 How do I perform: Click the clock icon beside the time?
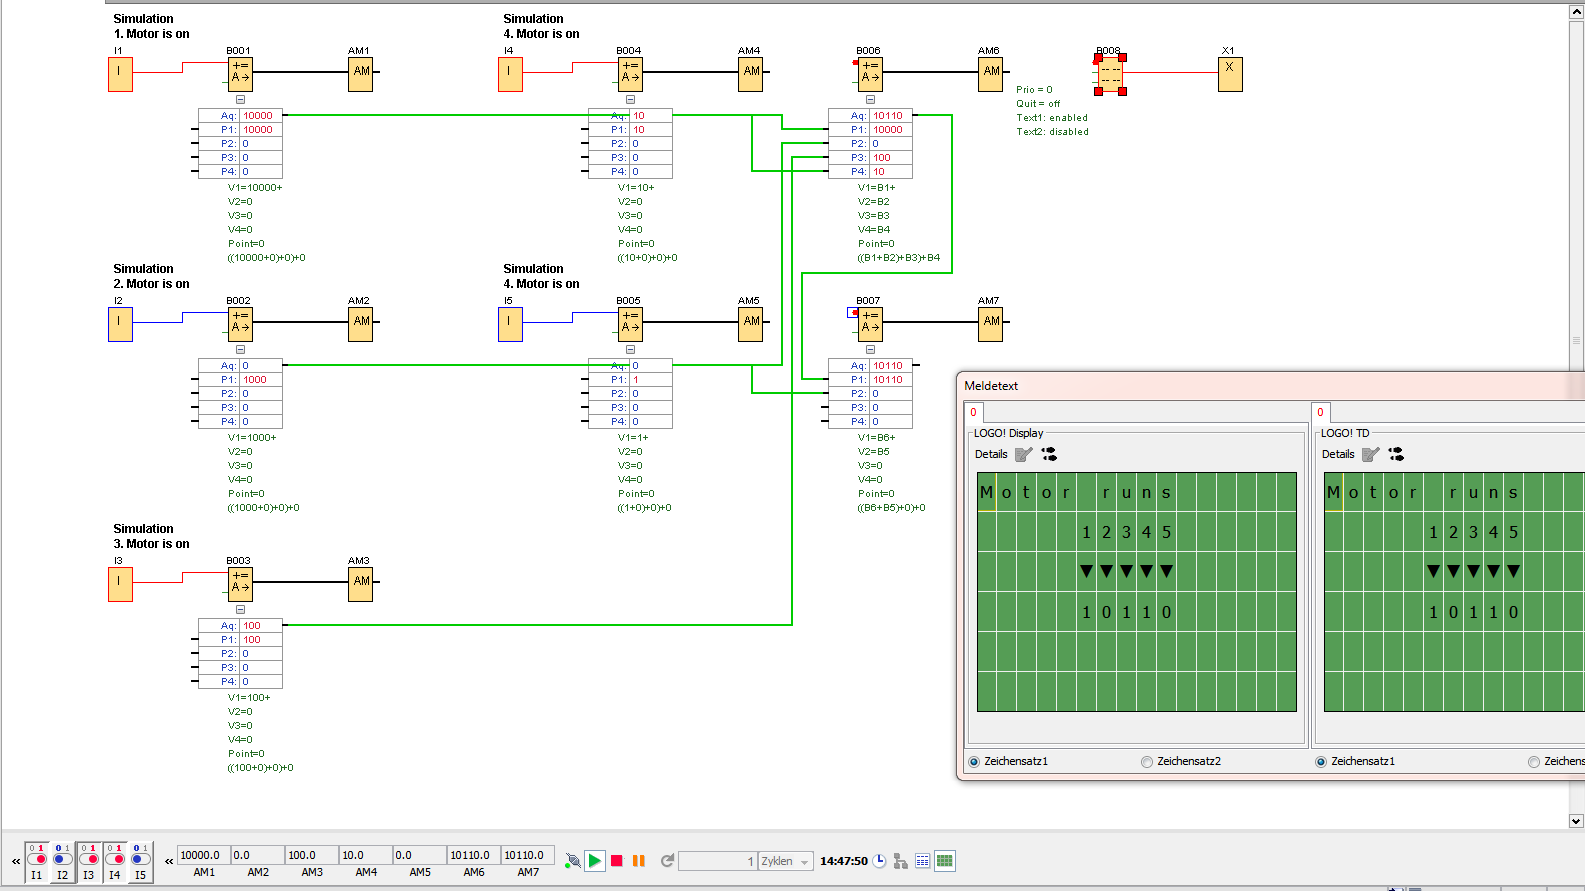pyautogui.click(x=880, y=861)
